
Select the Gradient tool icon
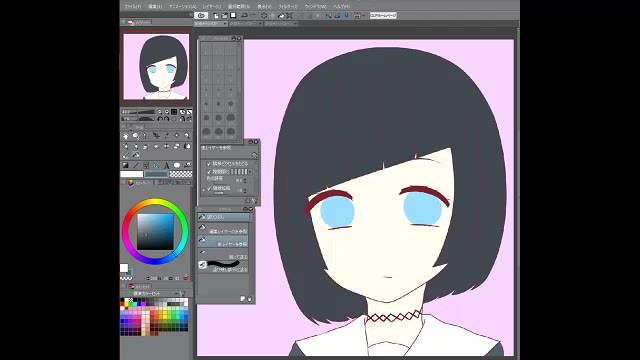126,165
